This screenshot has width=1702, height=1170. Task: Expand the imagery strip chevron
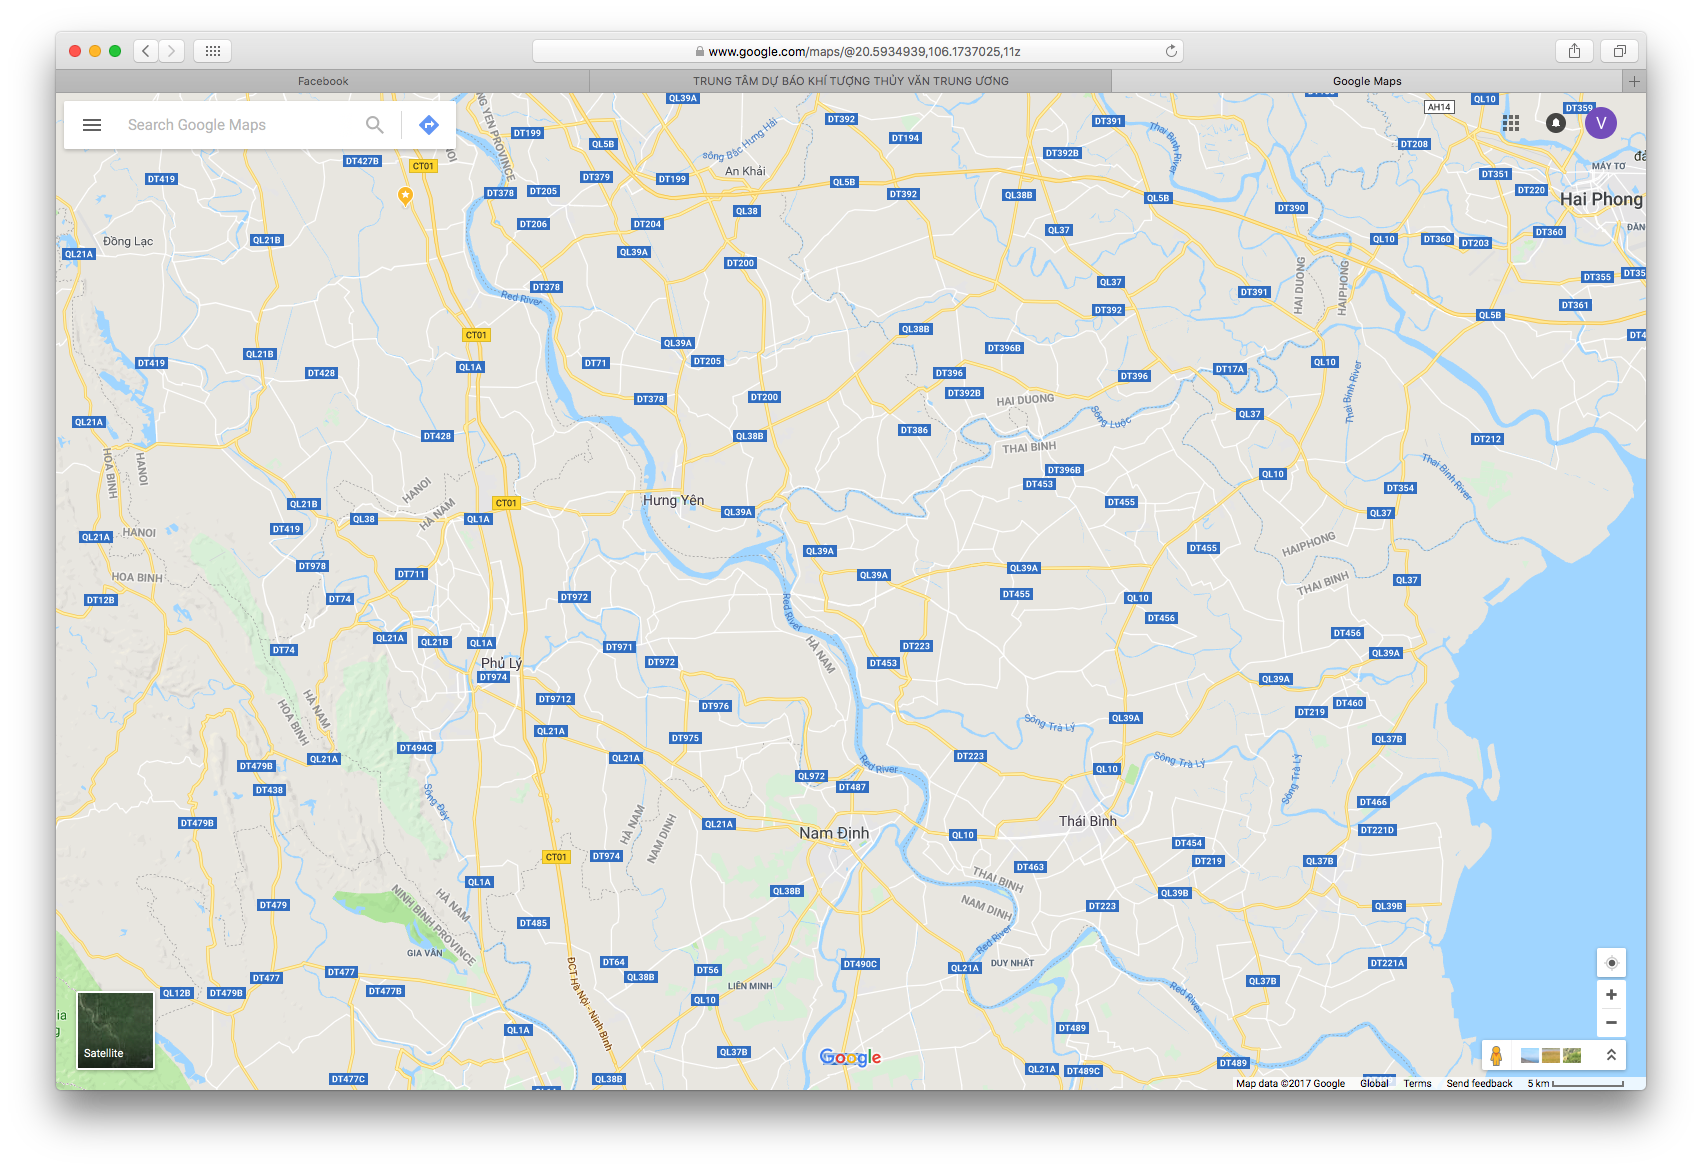tap(1611, 1055)
